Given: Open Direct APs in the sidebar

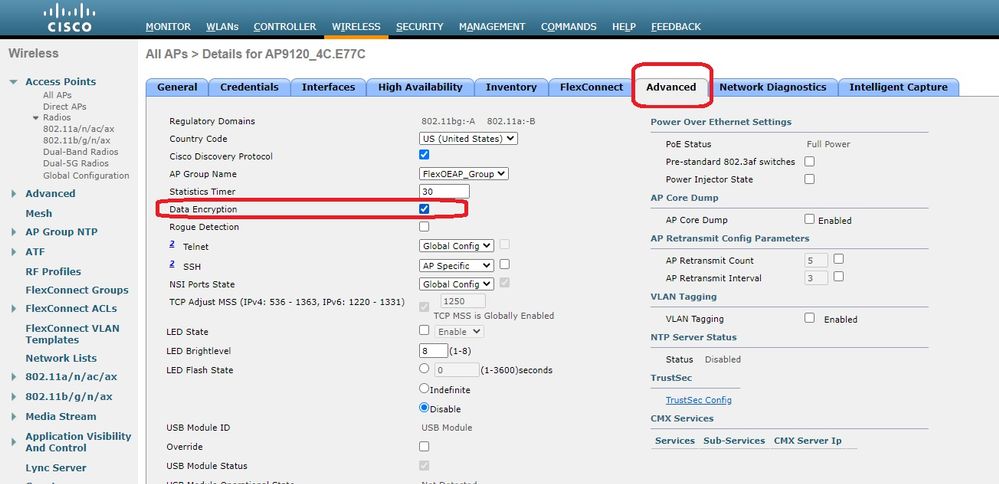Looking at the screenshot, I should click(x=64, y=106).
